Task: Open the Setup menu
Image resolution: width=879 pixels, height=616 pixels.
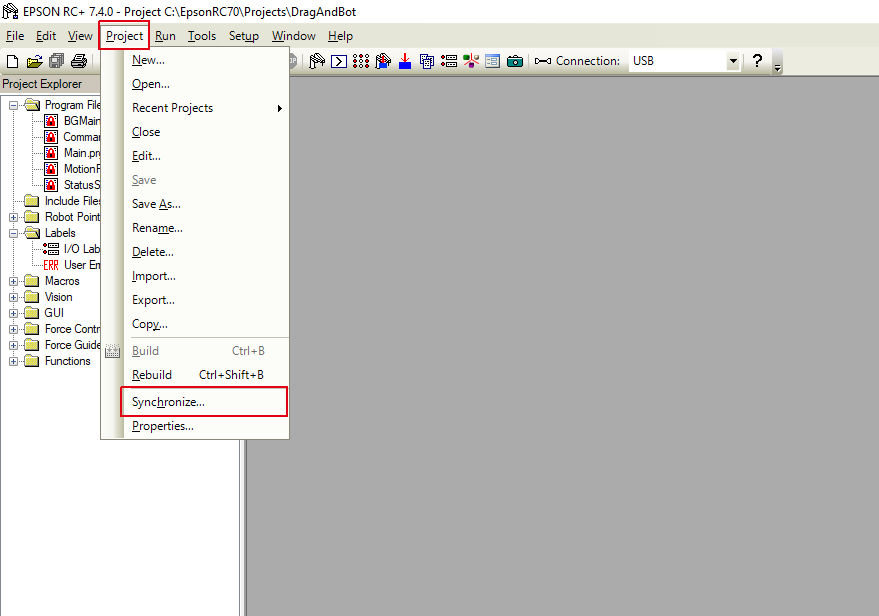Action: [244, 36]
